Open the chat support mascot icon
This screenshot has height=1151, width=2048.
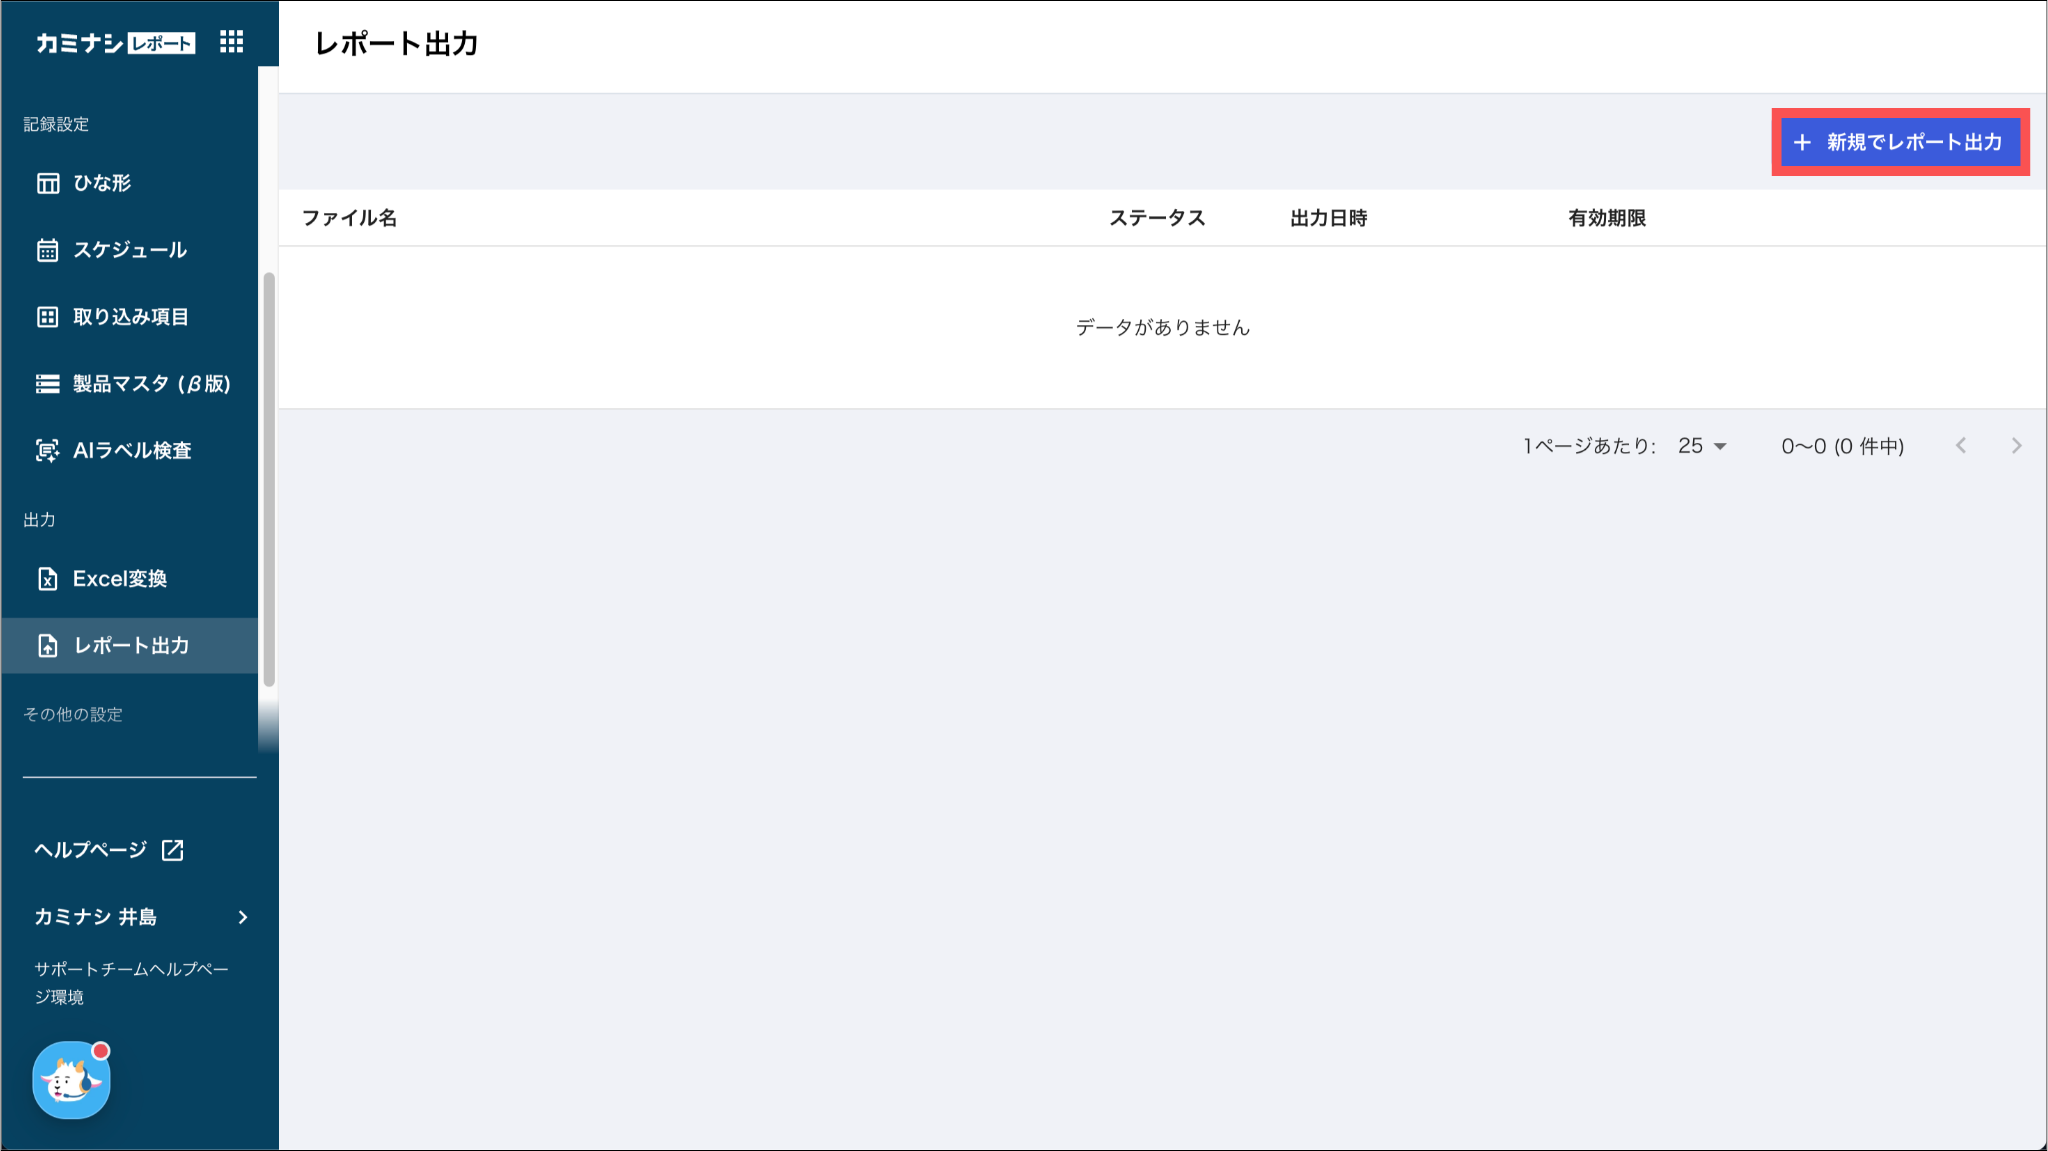click(71, 1081)
